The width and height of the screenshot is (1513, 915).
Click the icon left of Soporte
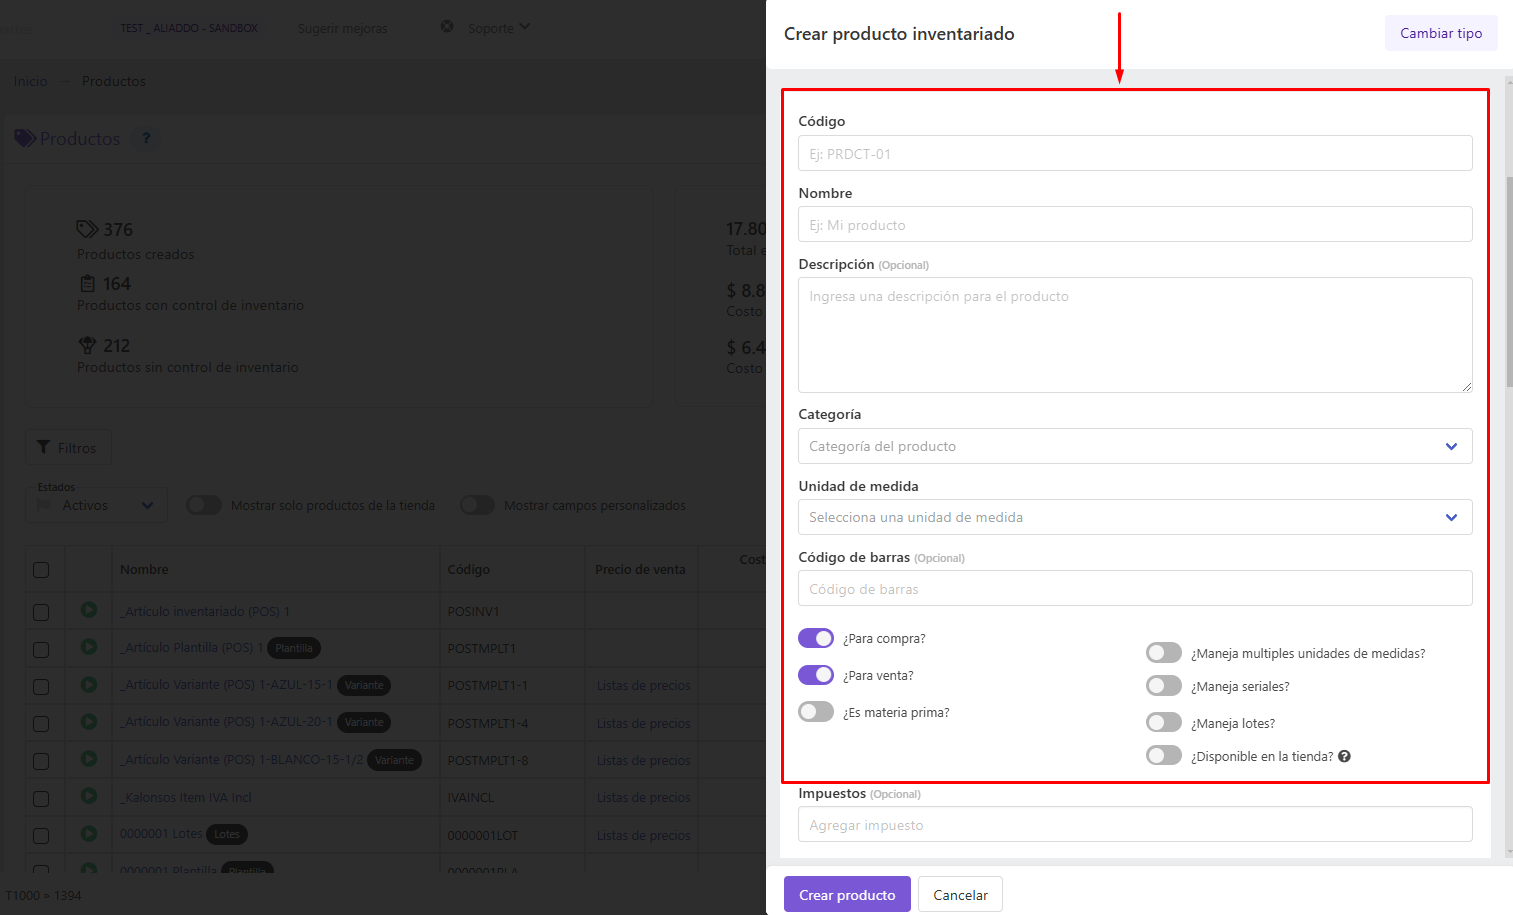447,27
